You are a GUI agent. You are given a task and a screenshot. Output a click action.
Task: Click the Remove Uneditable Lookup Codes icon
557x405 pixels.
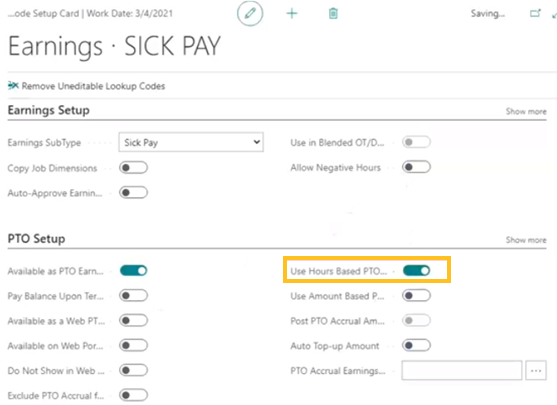[x=13, y=86]
